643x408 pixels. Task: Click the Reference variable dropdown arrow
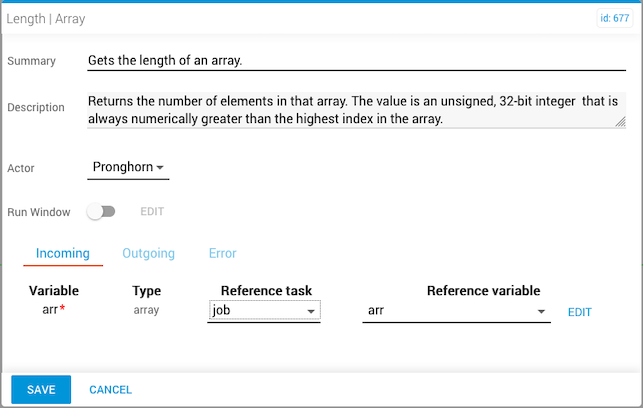tap(541, 312)
